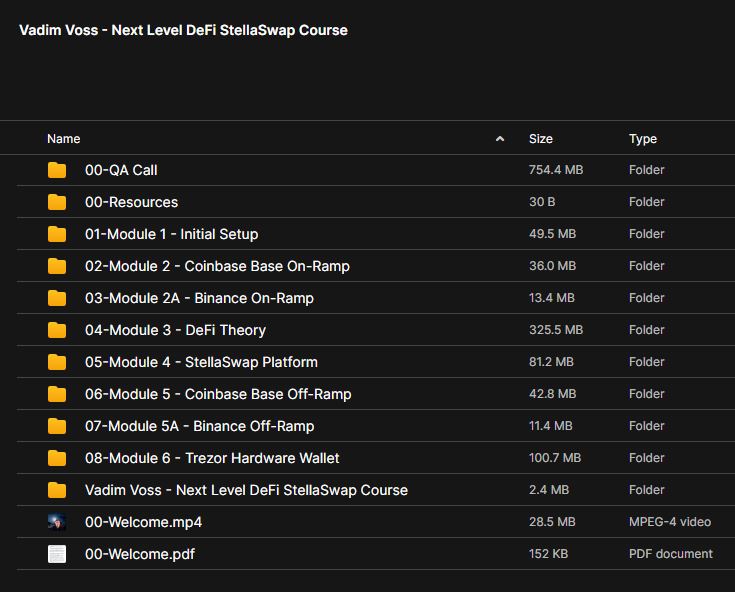Click the 49.5 MB size value

tap(552, 233)
